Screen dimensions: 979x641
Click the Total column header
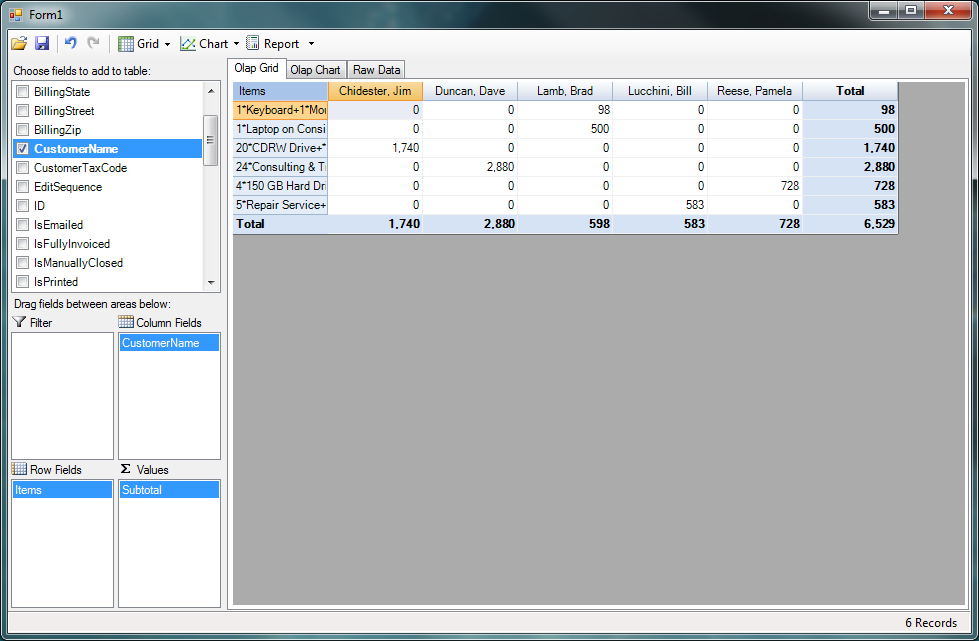point(850,91)
